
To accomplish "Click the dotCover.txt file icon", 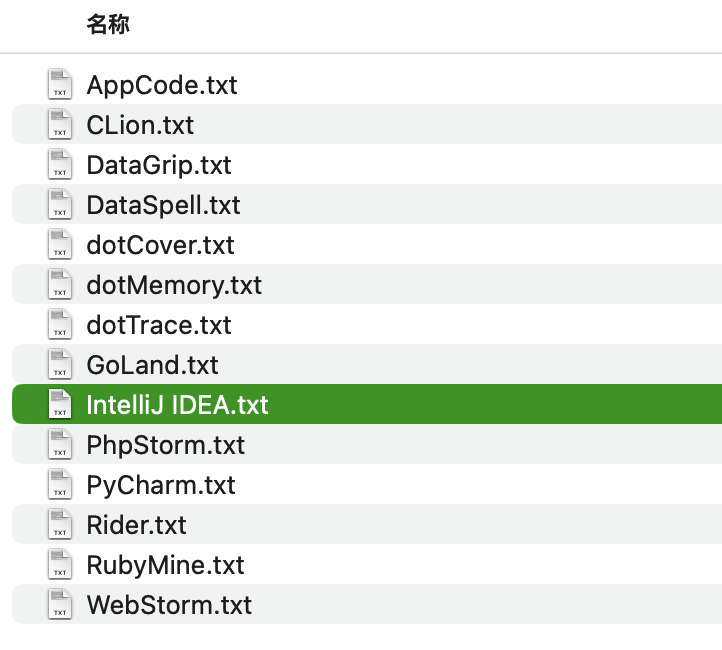I will [x=60, y=244].
